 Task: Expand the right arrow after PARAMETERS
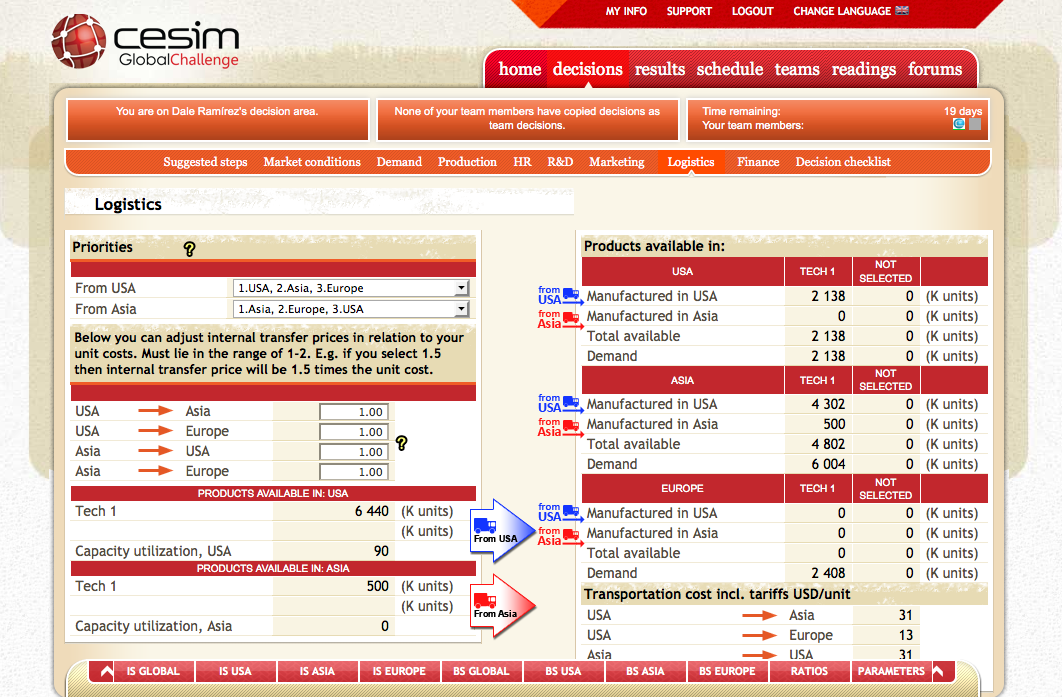[938, 671]
